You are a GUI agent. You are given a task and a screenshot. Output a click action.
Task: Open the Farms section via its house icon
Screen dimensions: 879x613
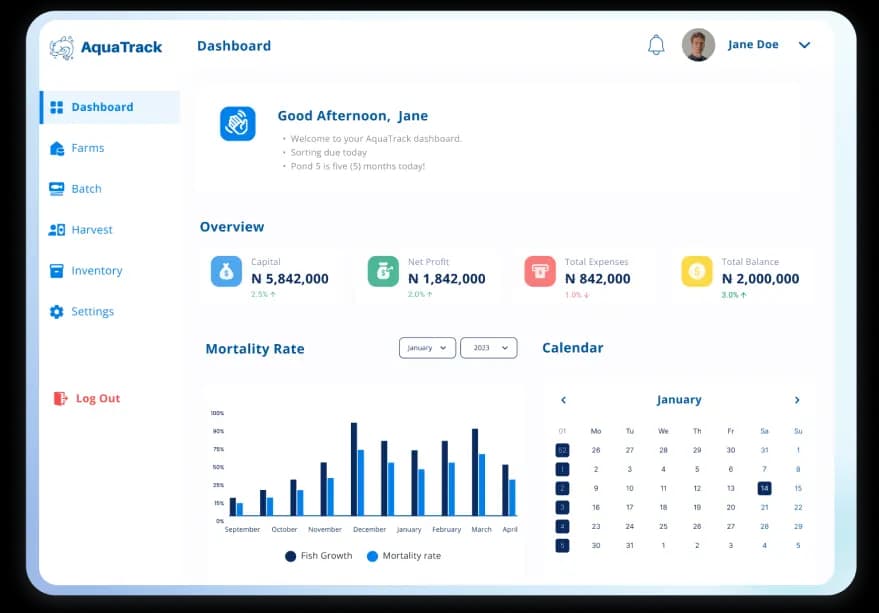tap(55, 148)
